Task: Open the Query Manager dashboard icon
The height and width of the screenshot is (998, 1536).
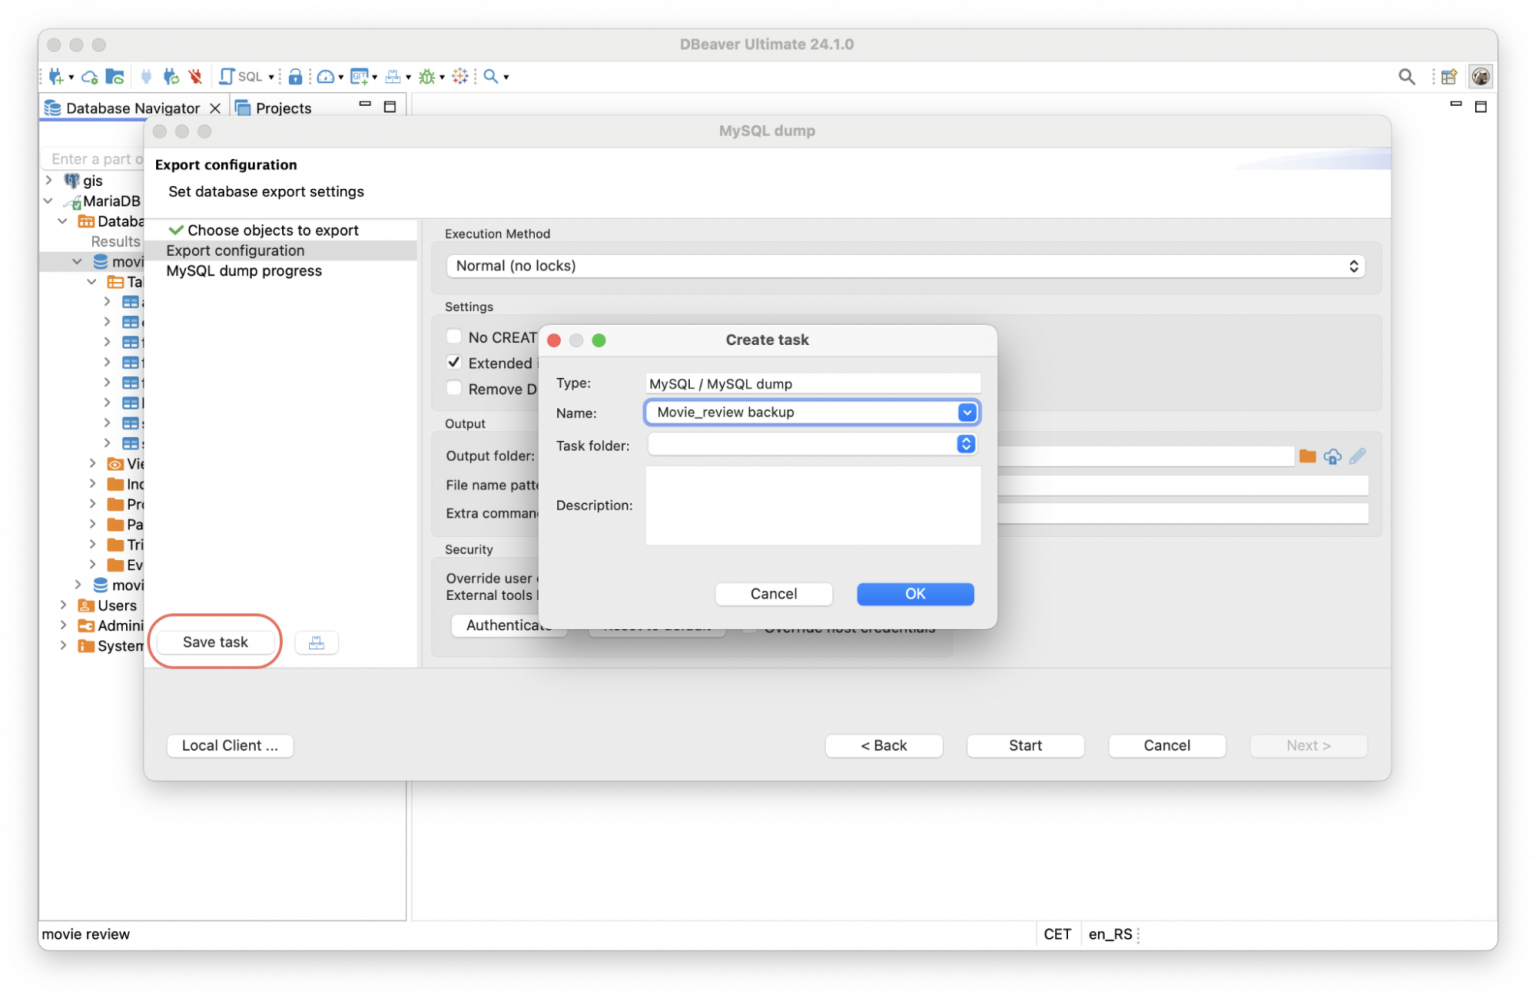Action: tap(327, 76)
